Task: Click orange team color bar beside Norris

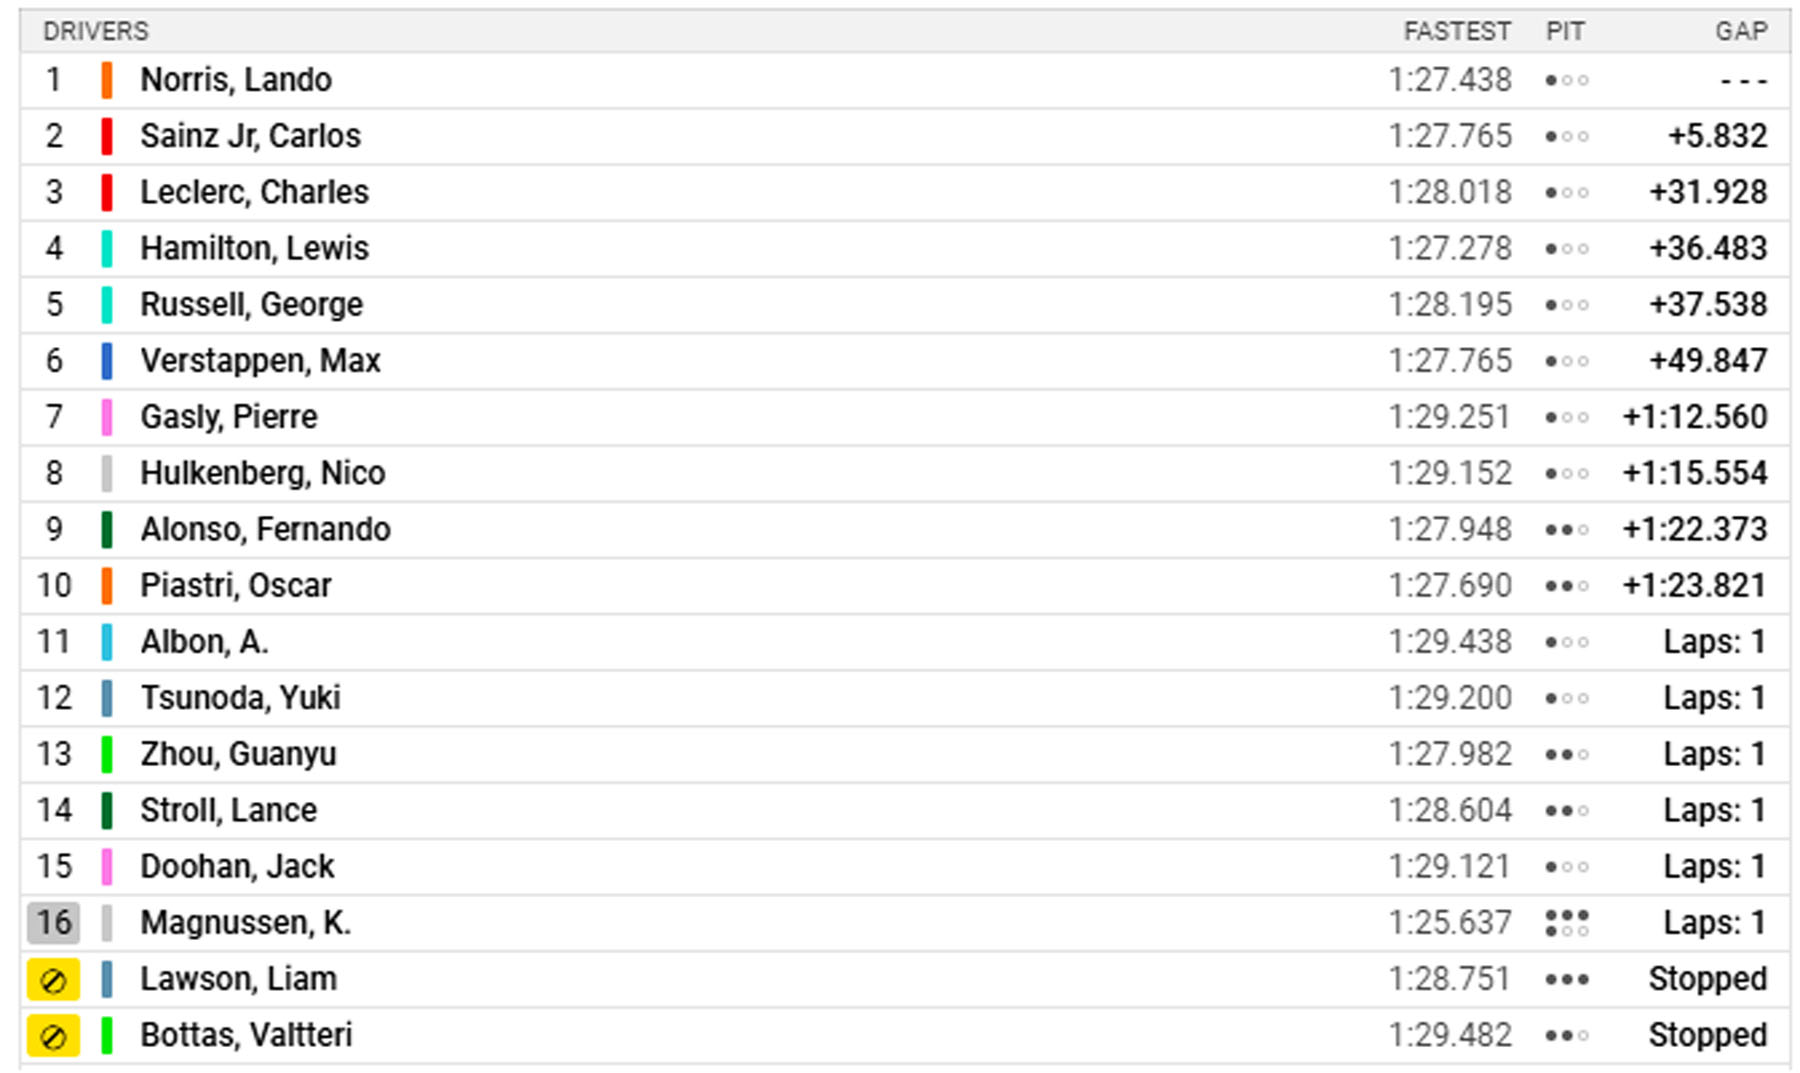Action: [x=107, y=80]
